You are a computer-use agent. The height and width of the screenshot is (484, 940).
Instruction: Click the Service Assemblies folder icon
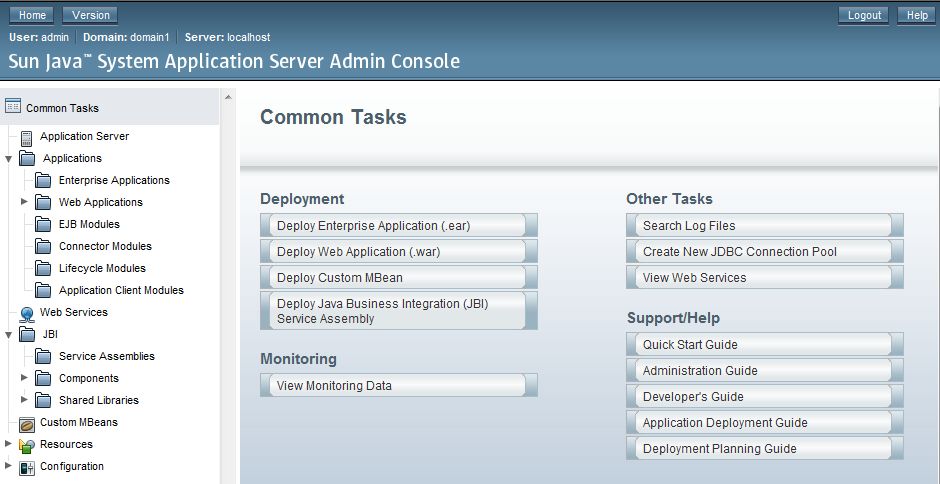coord(43,356)
